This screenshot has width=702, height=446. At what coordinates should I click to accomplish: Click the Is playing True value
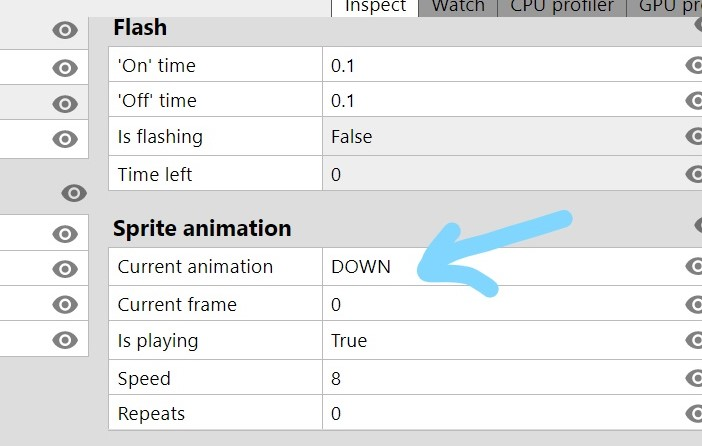349,340
